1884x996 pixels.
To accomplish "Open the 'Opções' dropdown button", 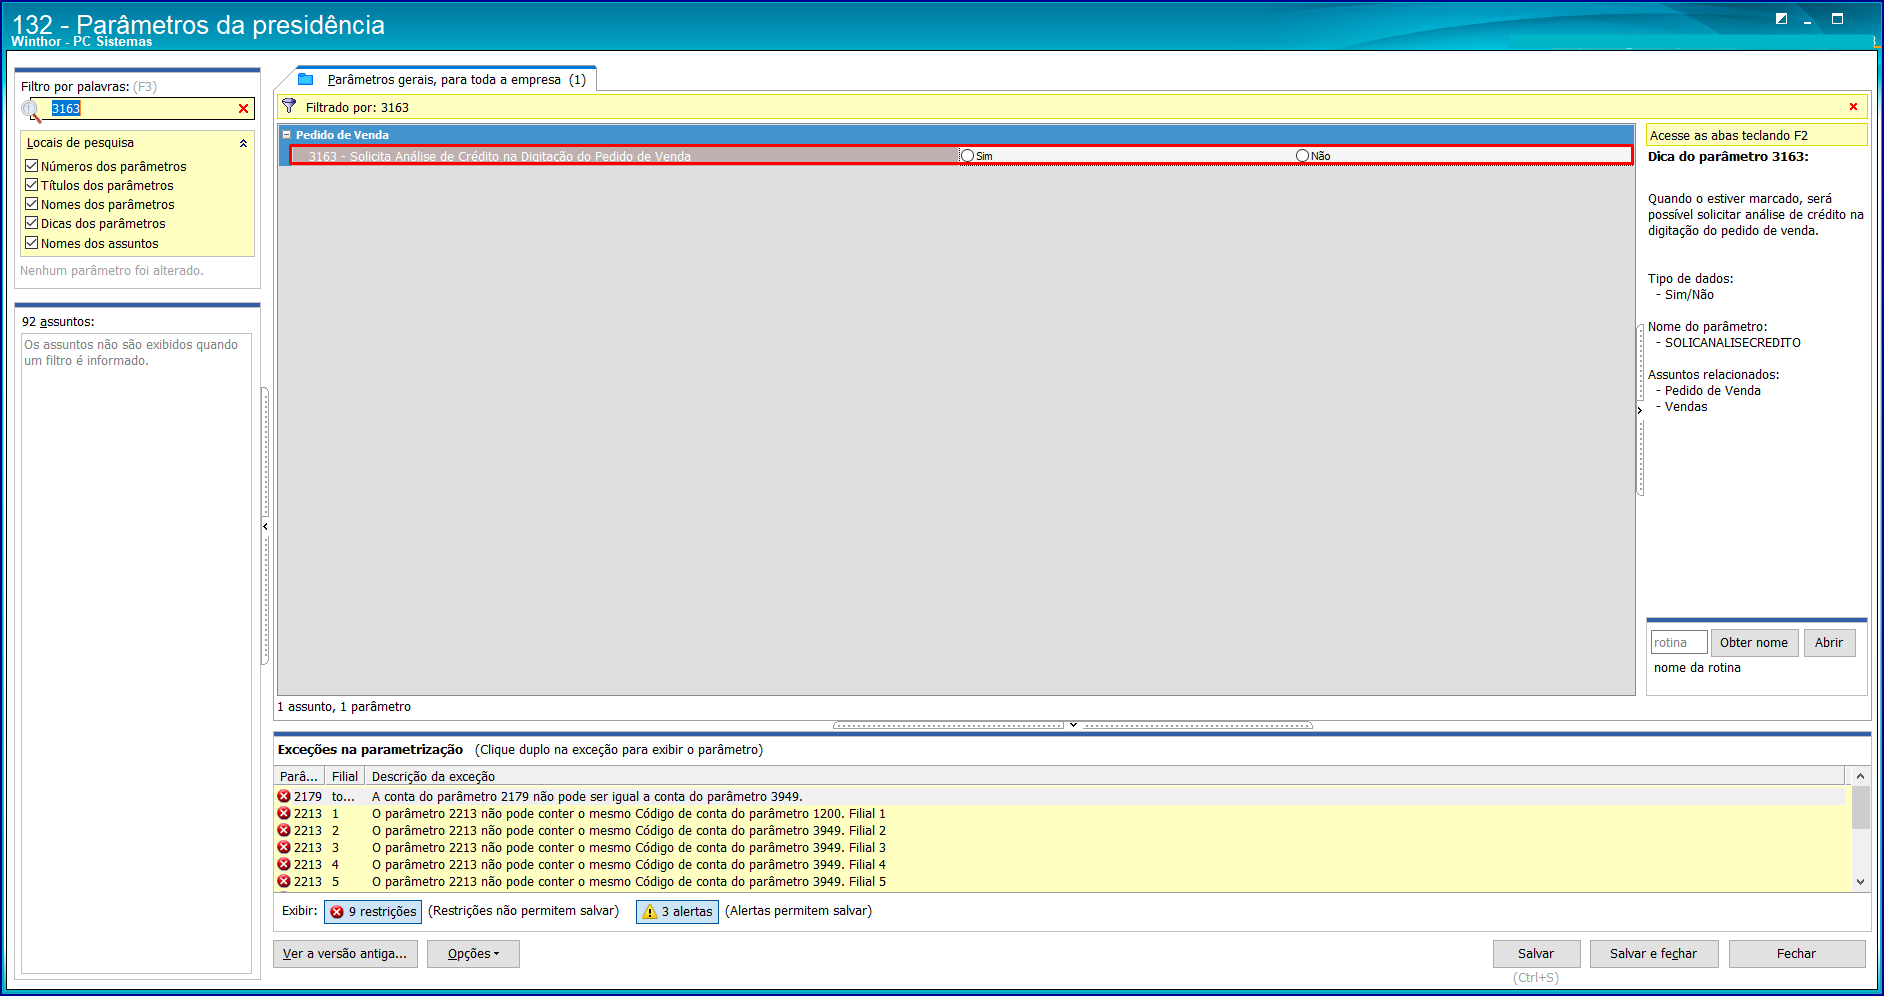I will [473, 954].
